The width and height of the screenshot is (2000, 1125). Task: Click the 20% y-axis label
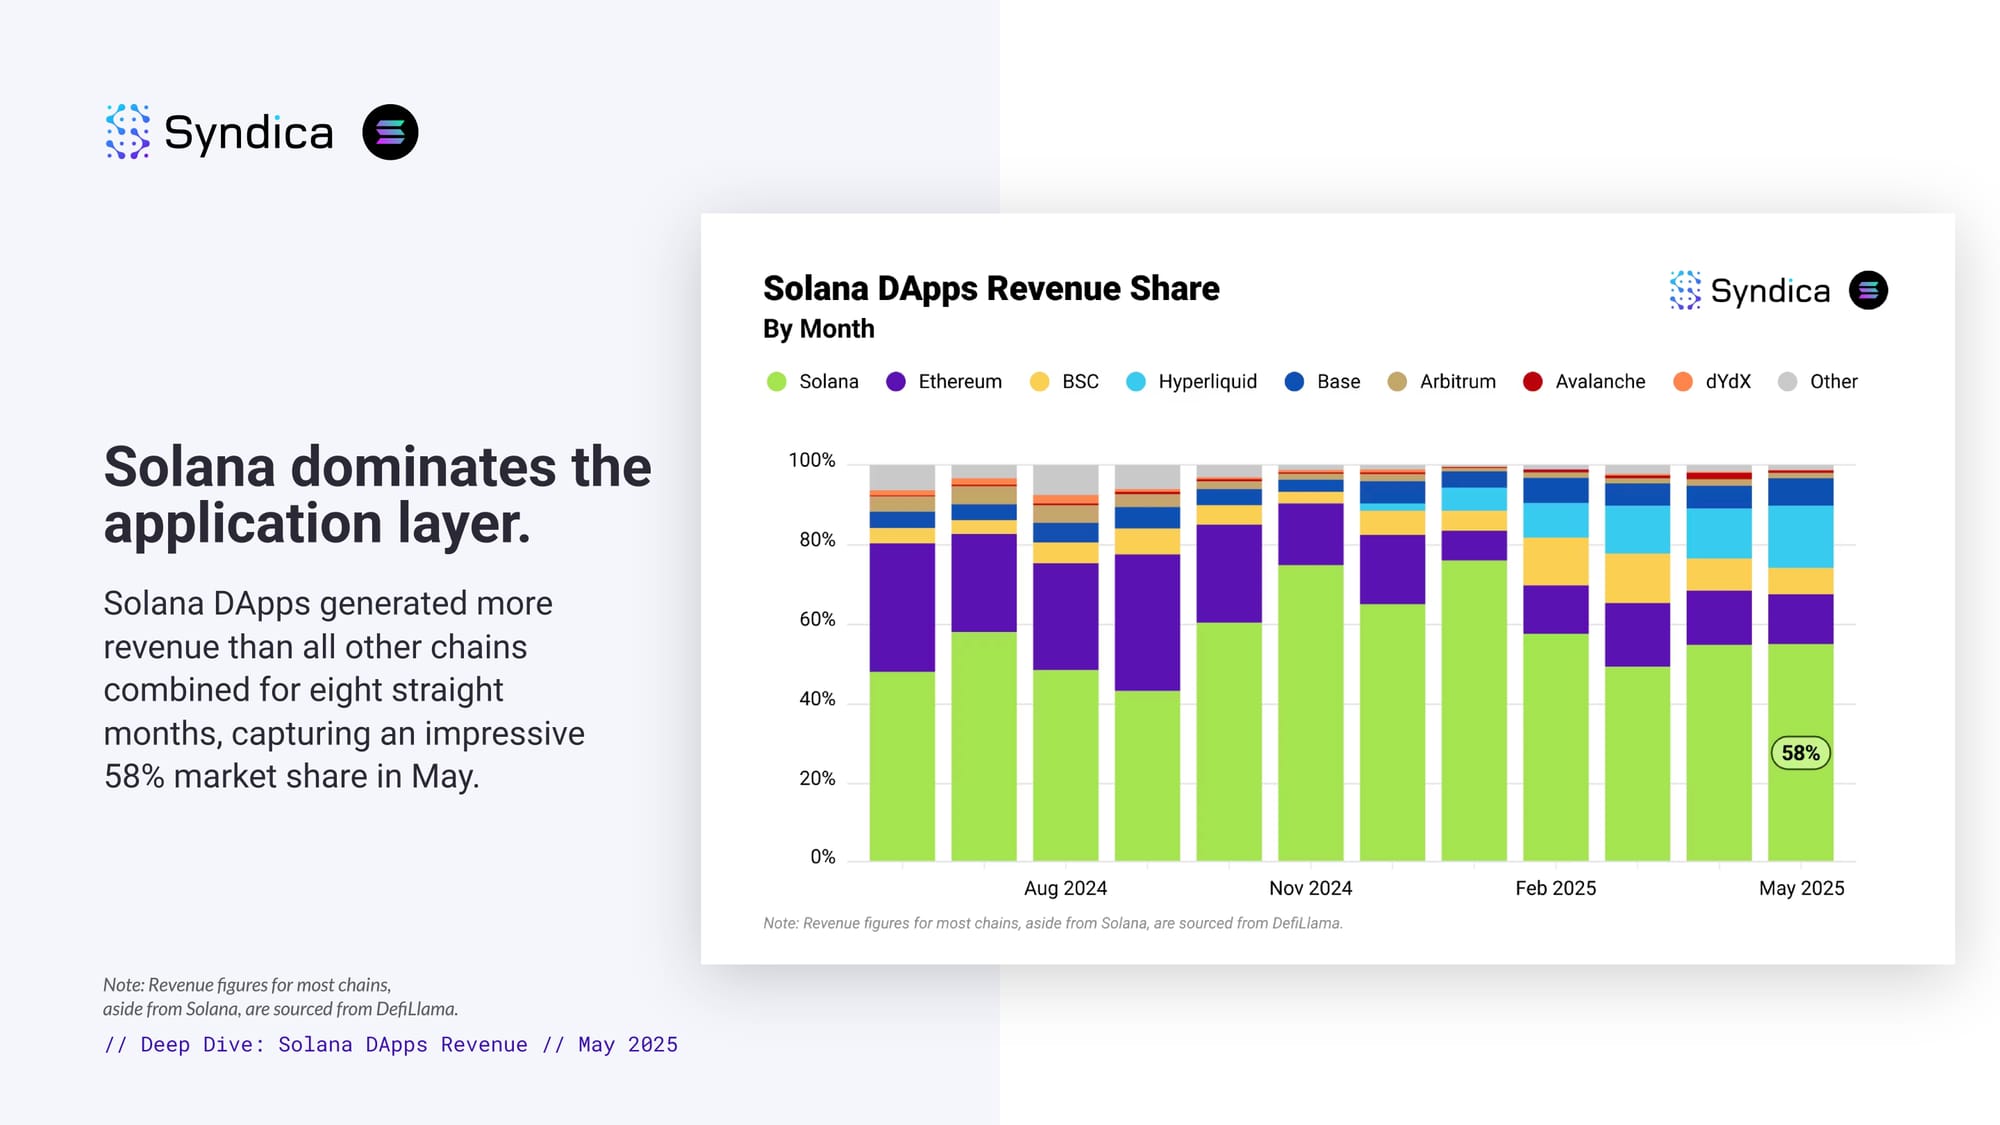(x=817, y=778)
